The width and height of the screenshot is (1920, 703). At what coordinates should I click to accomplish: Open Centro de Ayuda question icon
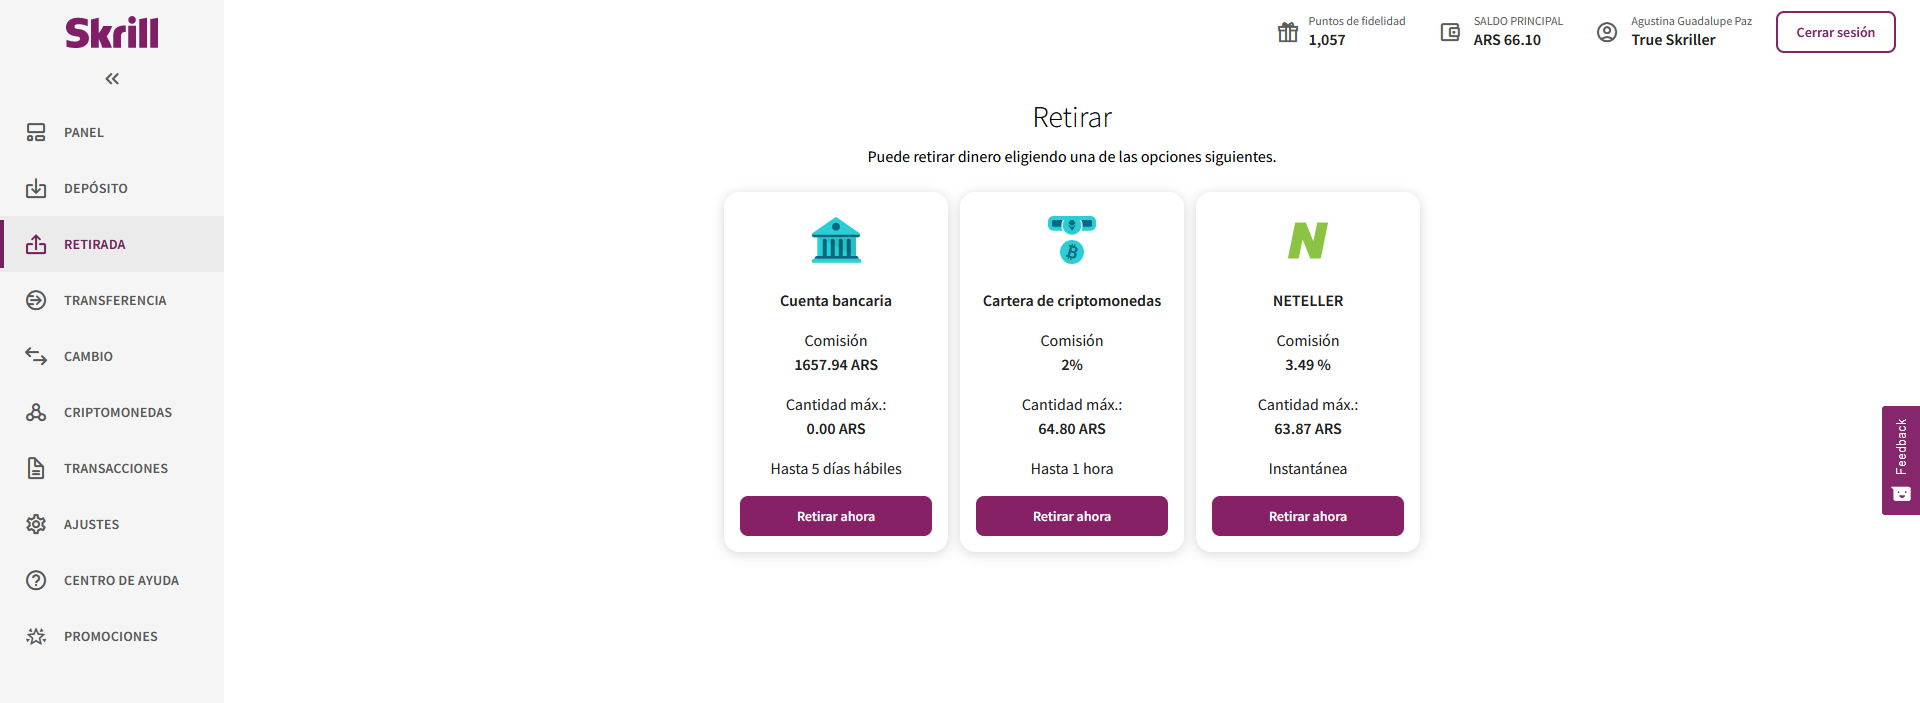point(36,580)
